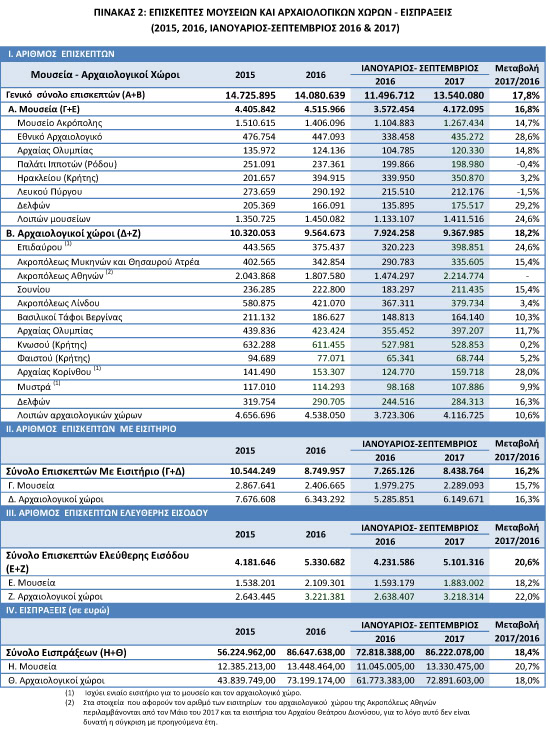
Task: Select the 17,8% change value cell
Action: (x=527, y=95)
